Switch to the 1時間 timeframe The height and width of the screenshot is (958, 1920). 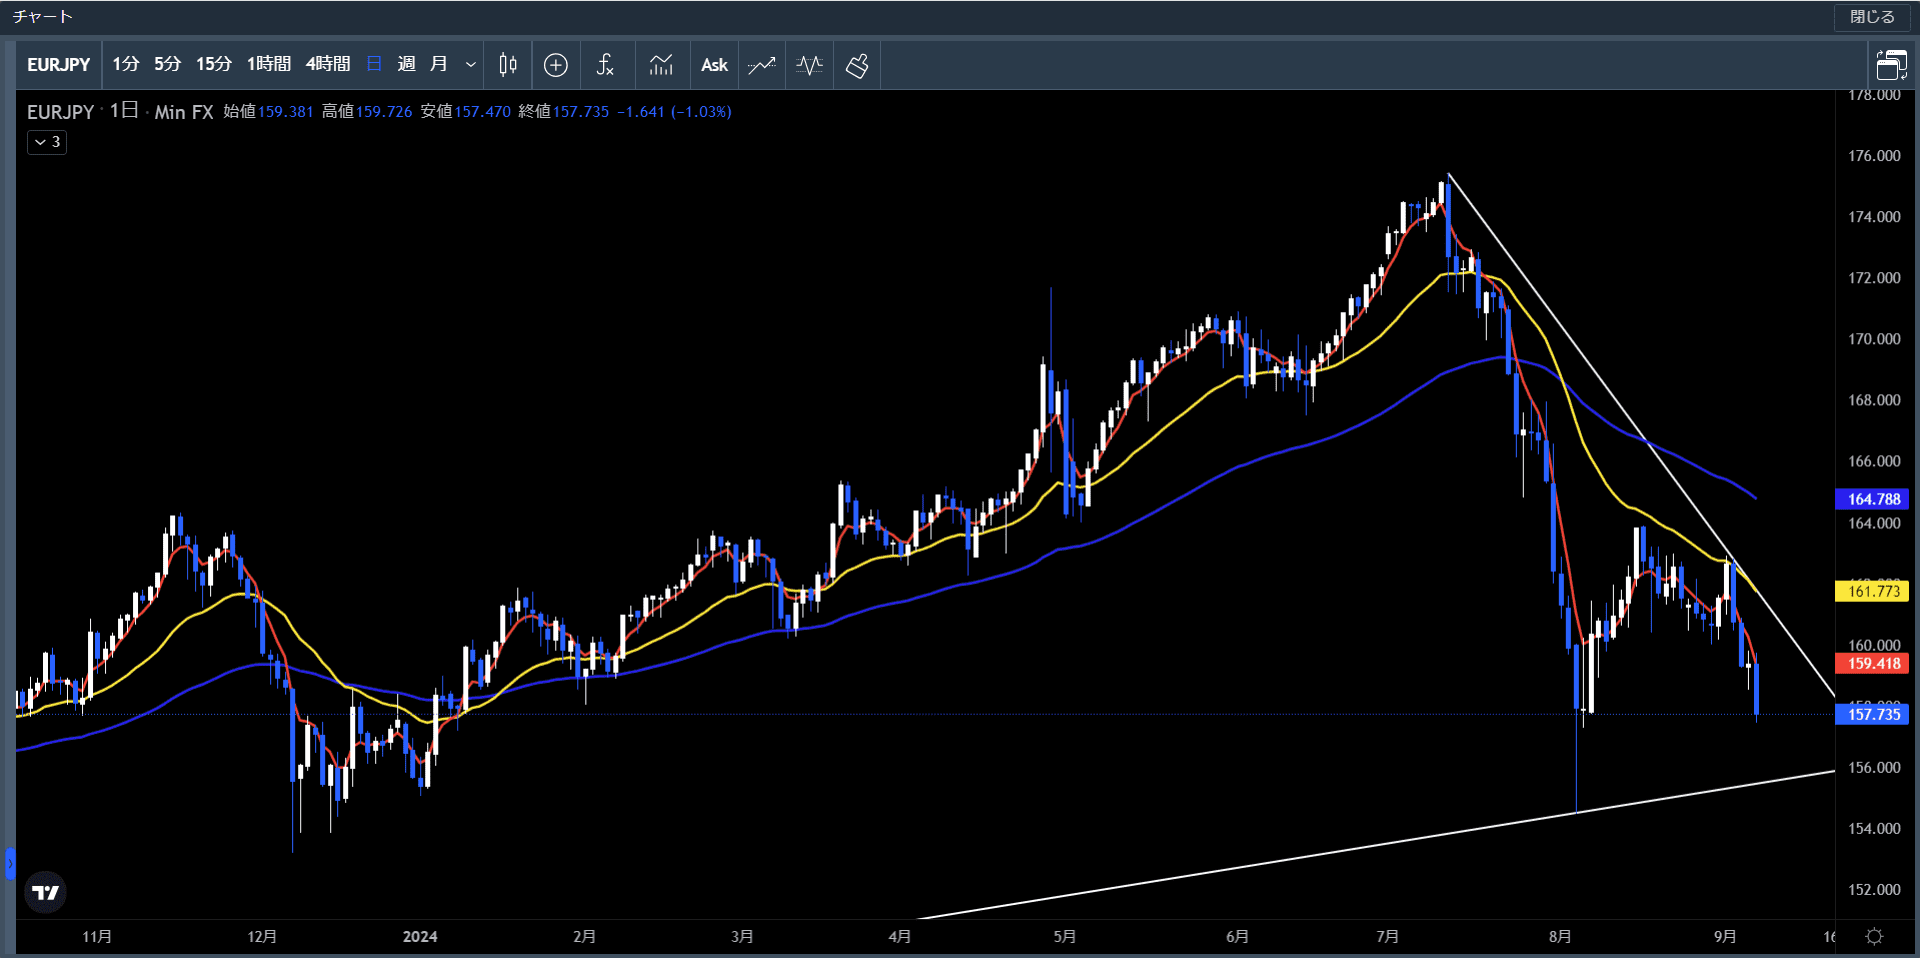coord(268,65)
